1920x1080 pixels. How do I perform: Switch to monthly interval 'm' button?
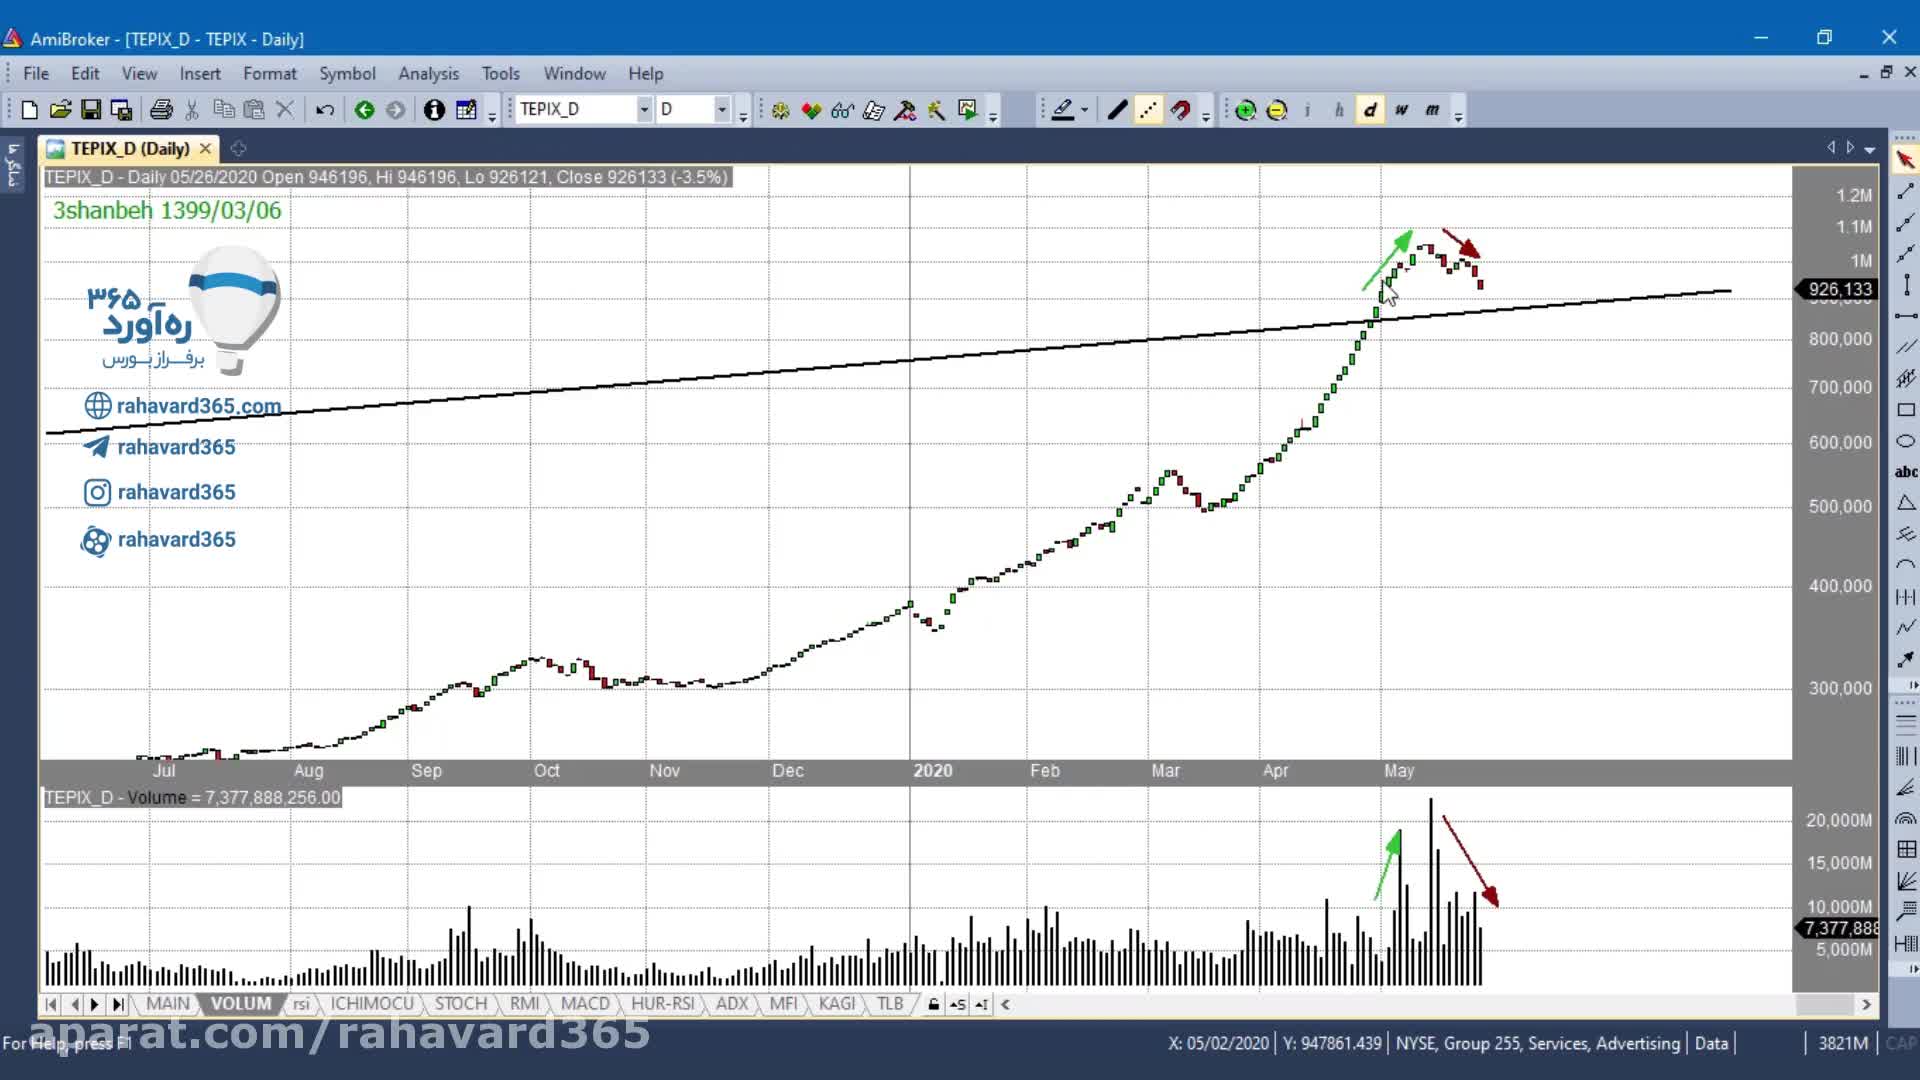click(x=1432, y=110)
